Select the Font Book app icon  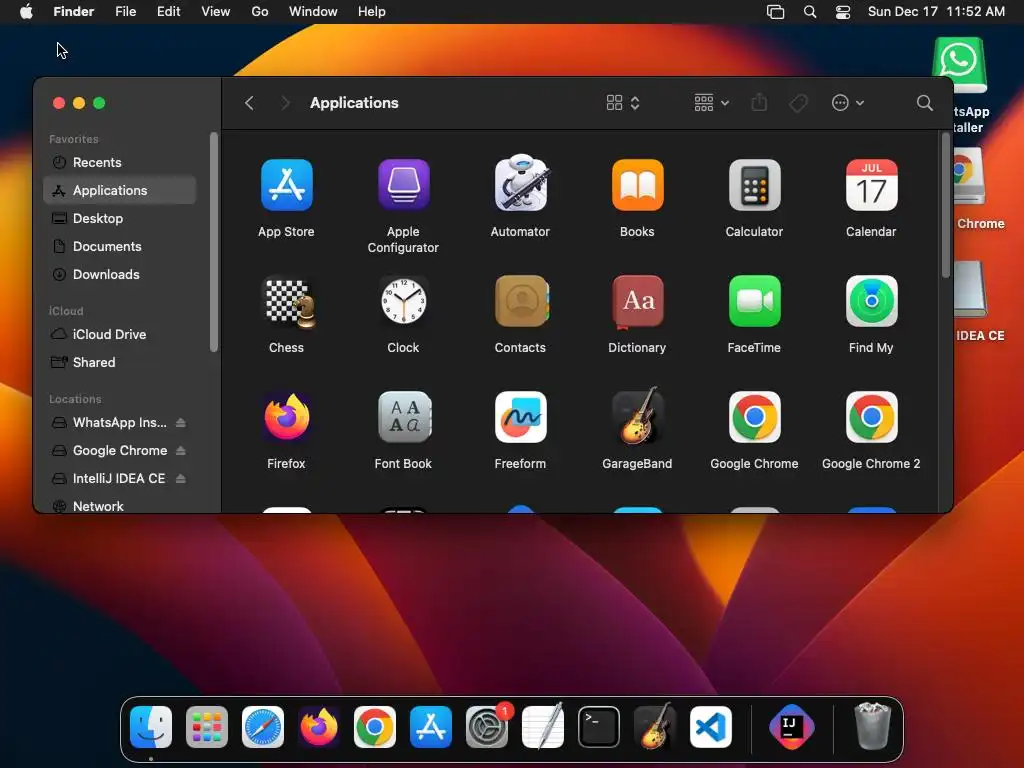(x=404, y=417)
